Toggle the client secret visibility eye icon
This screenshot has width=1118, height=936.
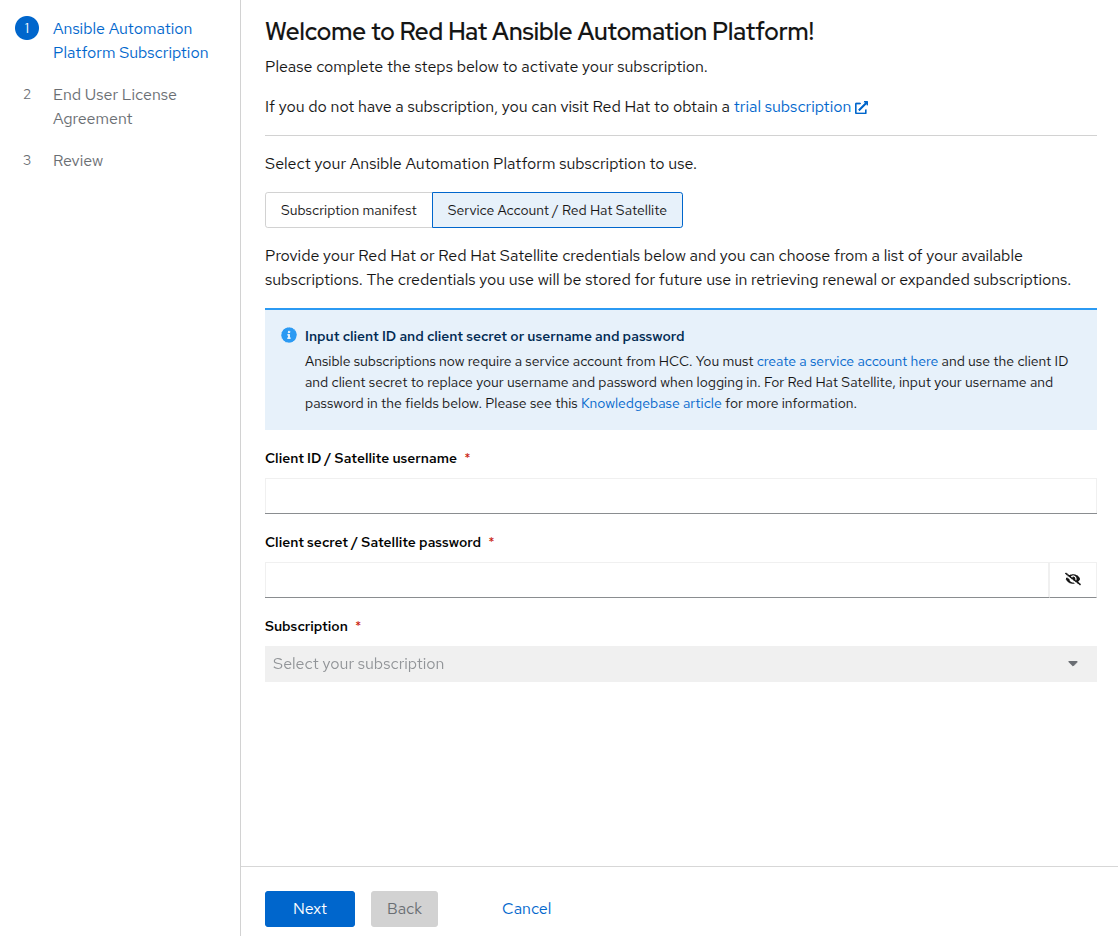pos(1073,579)
